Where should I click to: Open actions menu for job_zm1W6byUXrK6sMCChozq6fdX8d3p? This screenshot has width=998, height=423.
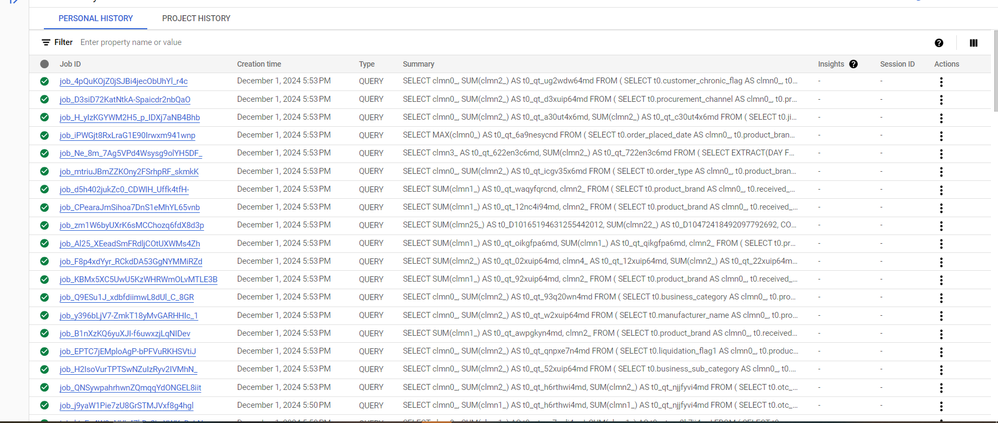pyautogui.click(x=941, y=225)
